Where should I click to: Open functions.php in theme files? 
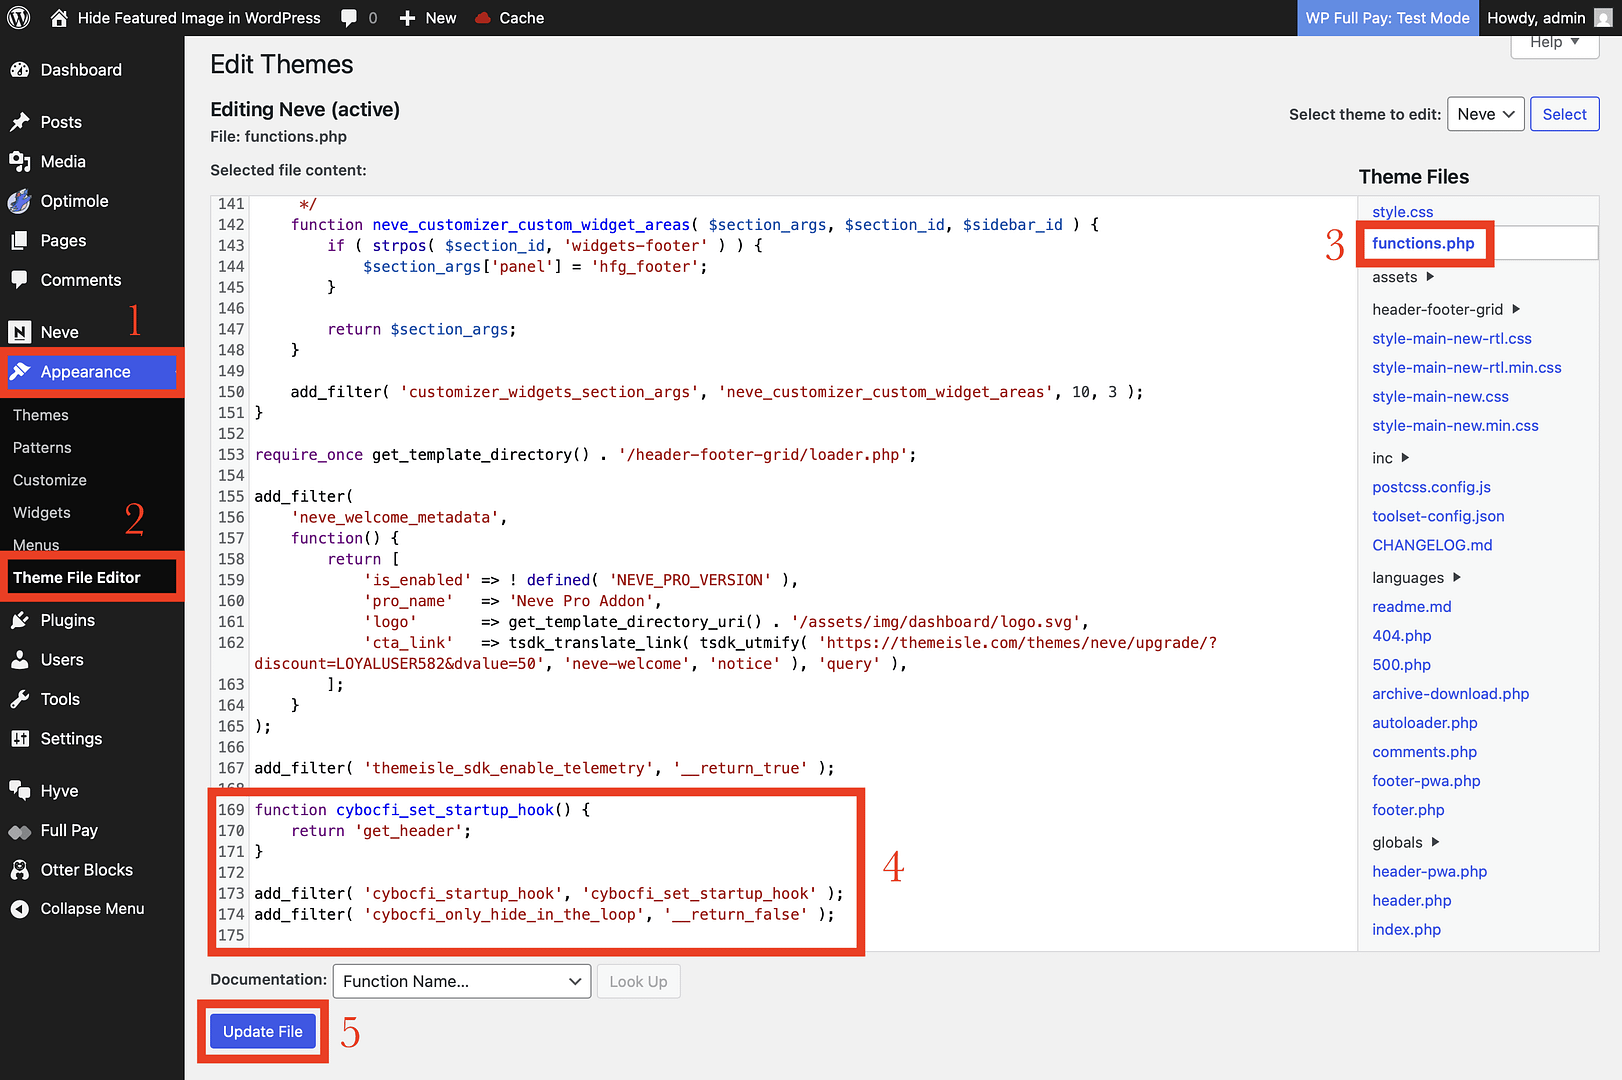1423,243
